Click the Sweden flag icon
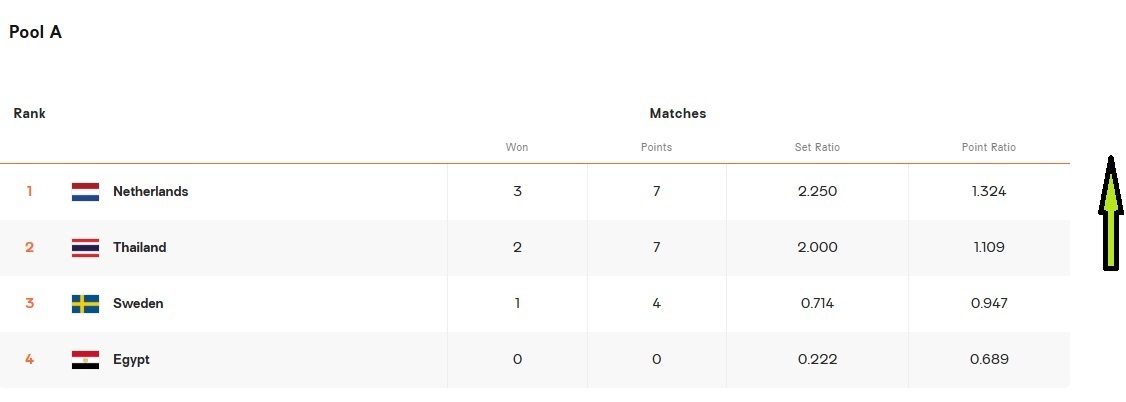The height and width of the screenshot is (402, 1126). click(x=85, y=304)
